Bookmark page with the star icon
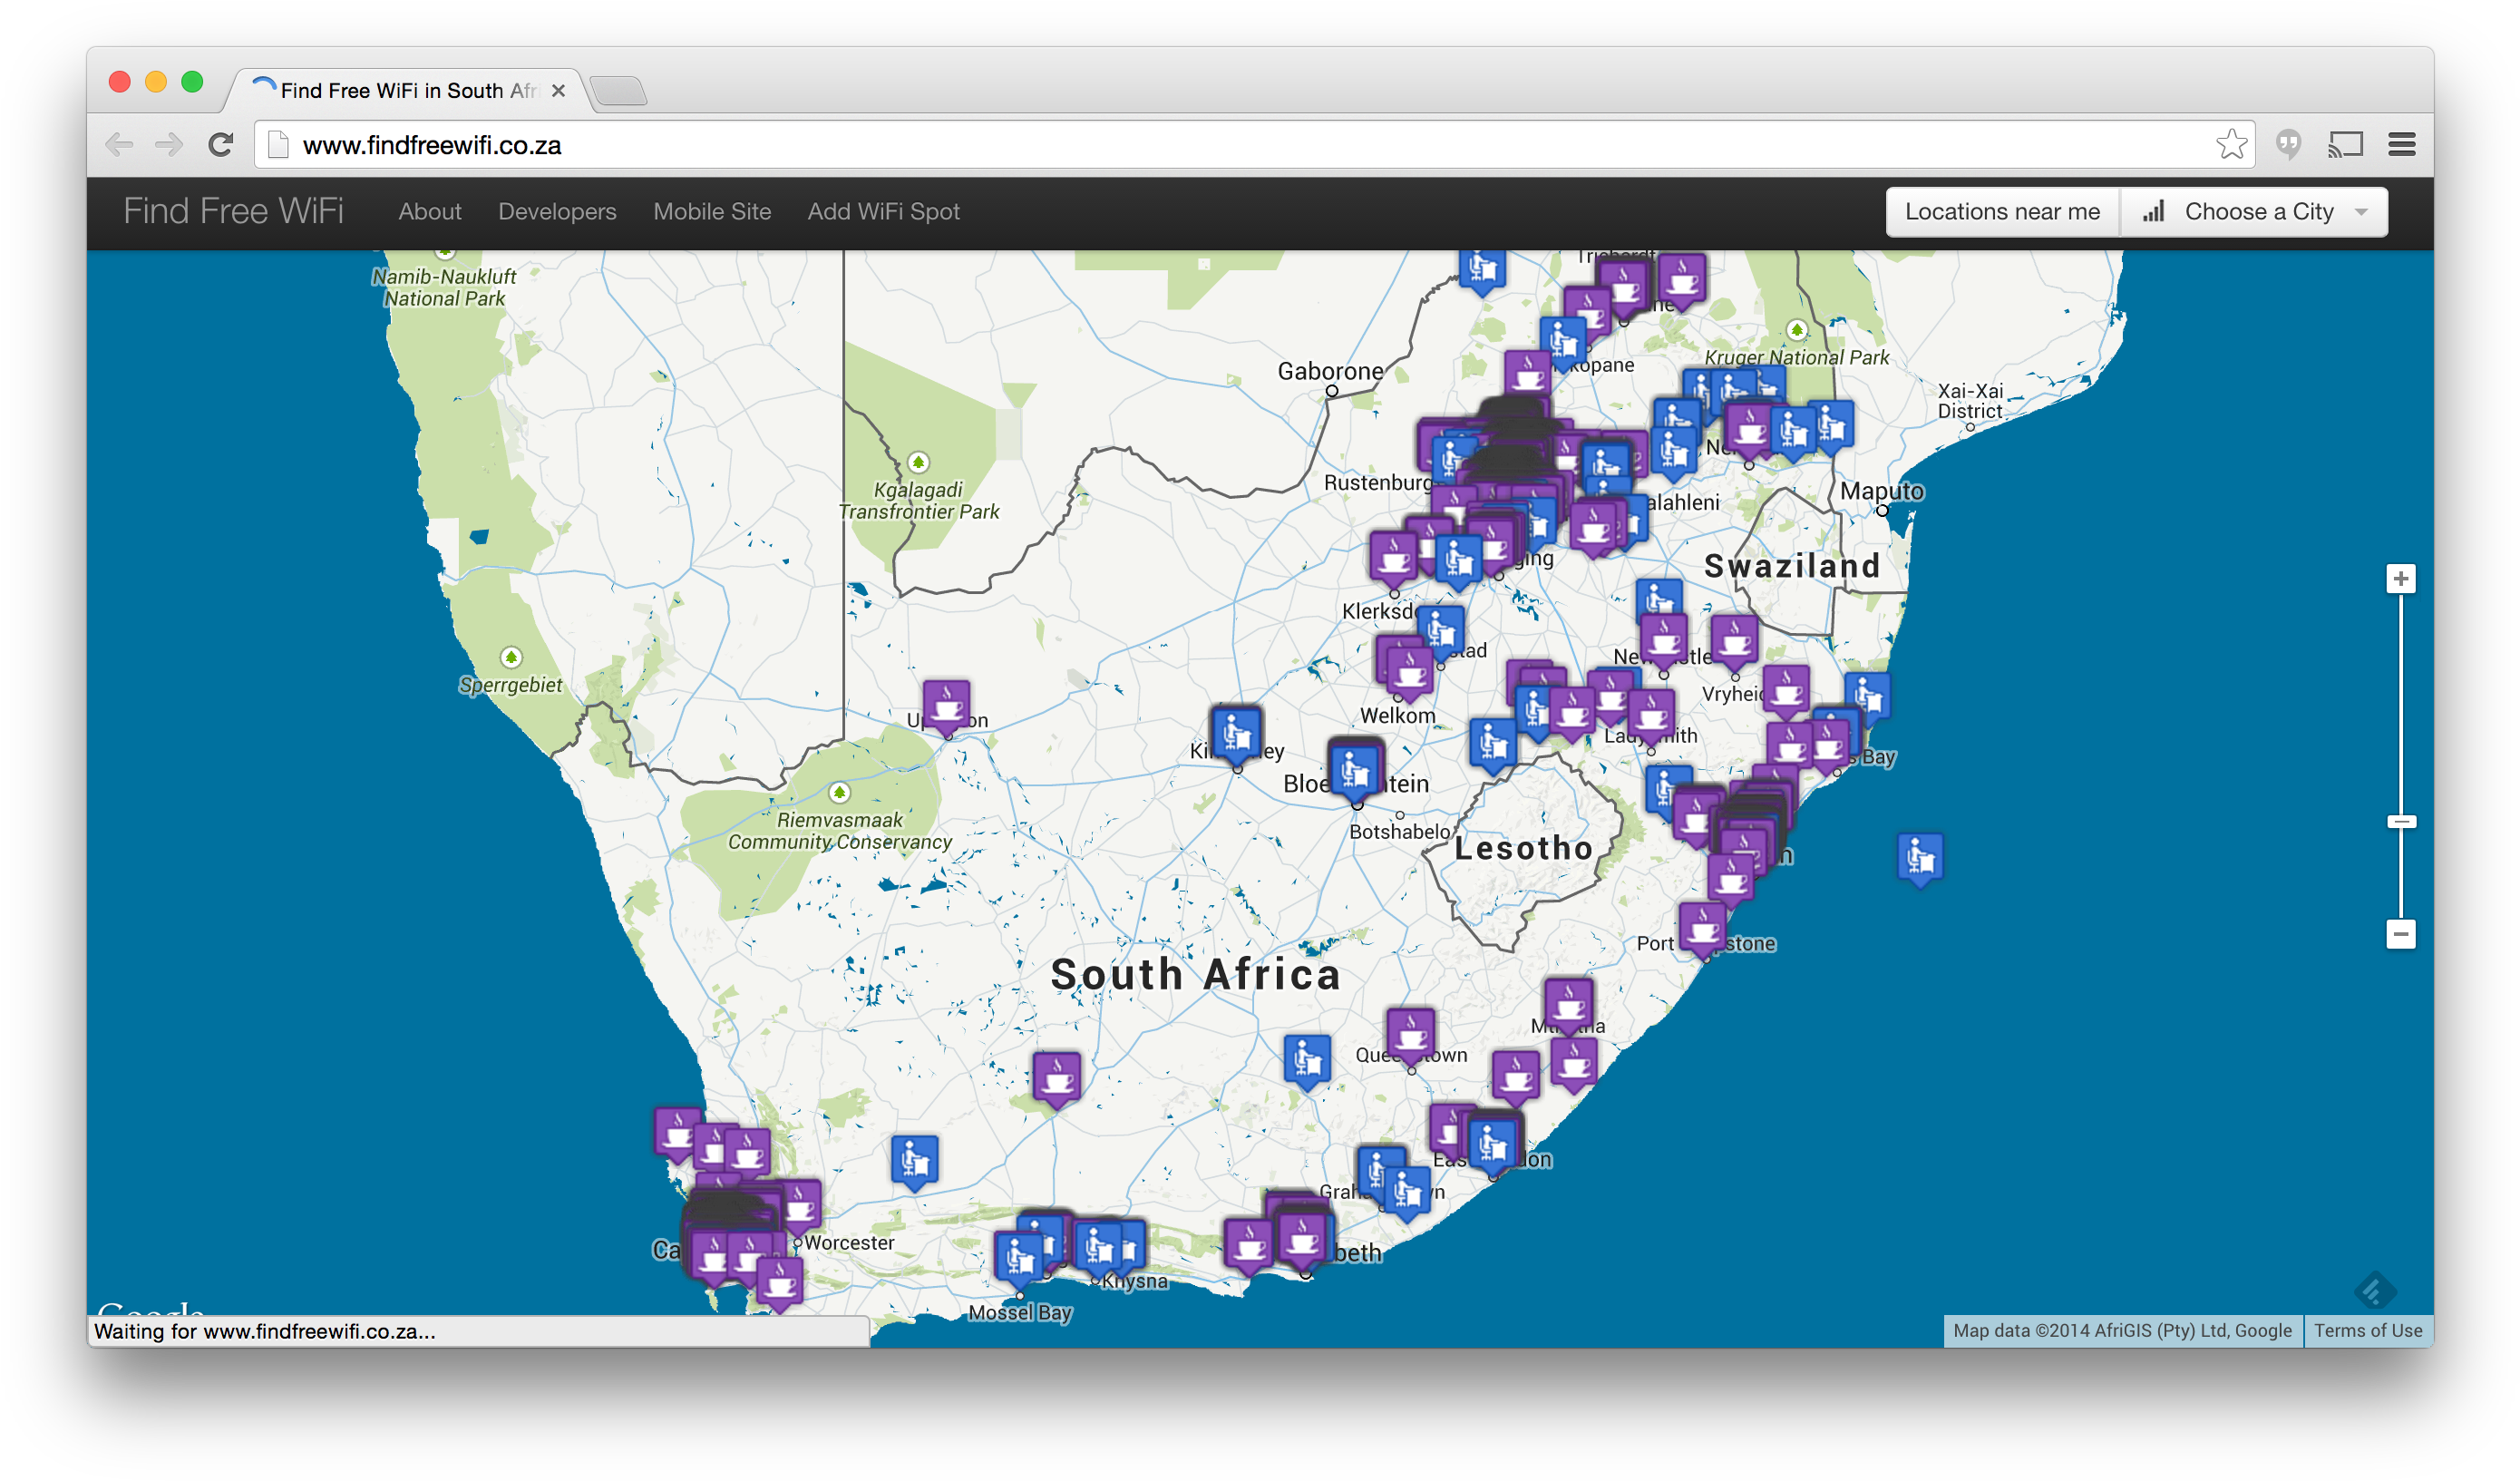Screen dimensions: 2520x1481 (2231, 145)
